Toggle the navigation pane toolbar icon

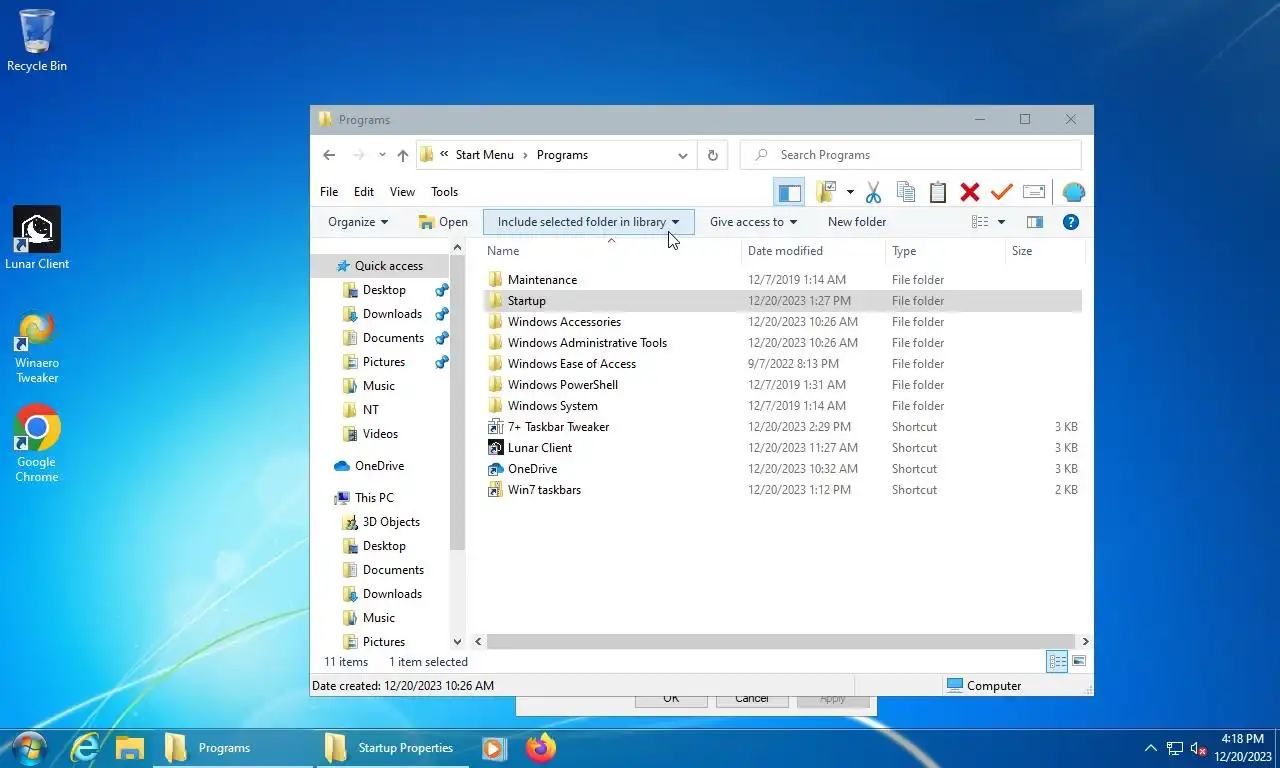789,192
